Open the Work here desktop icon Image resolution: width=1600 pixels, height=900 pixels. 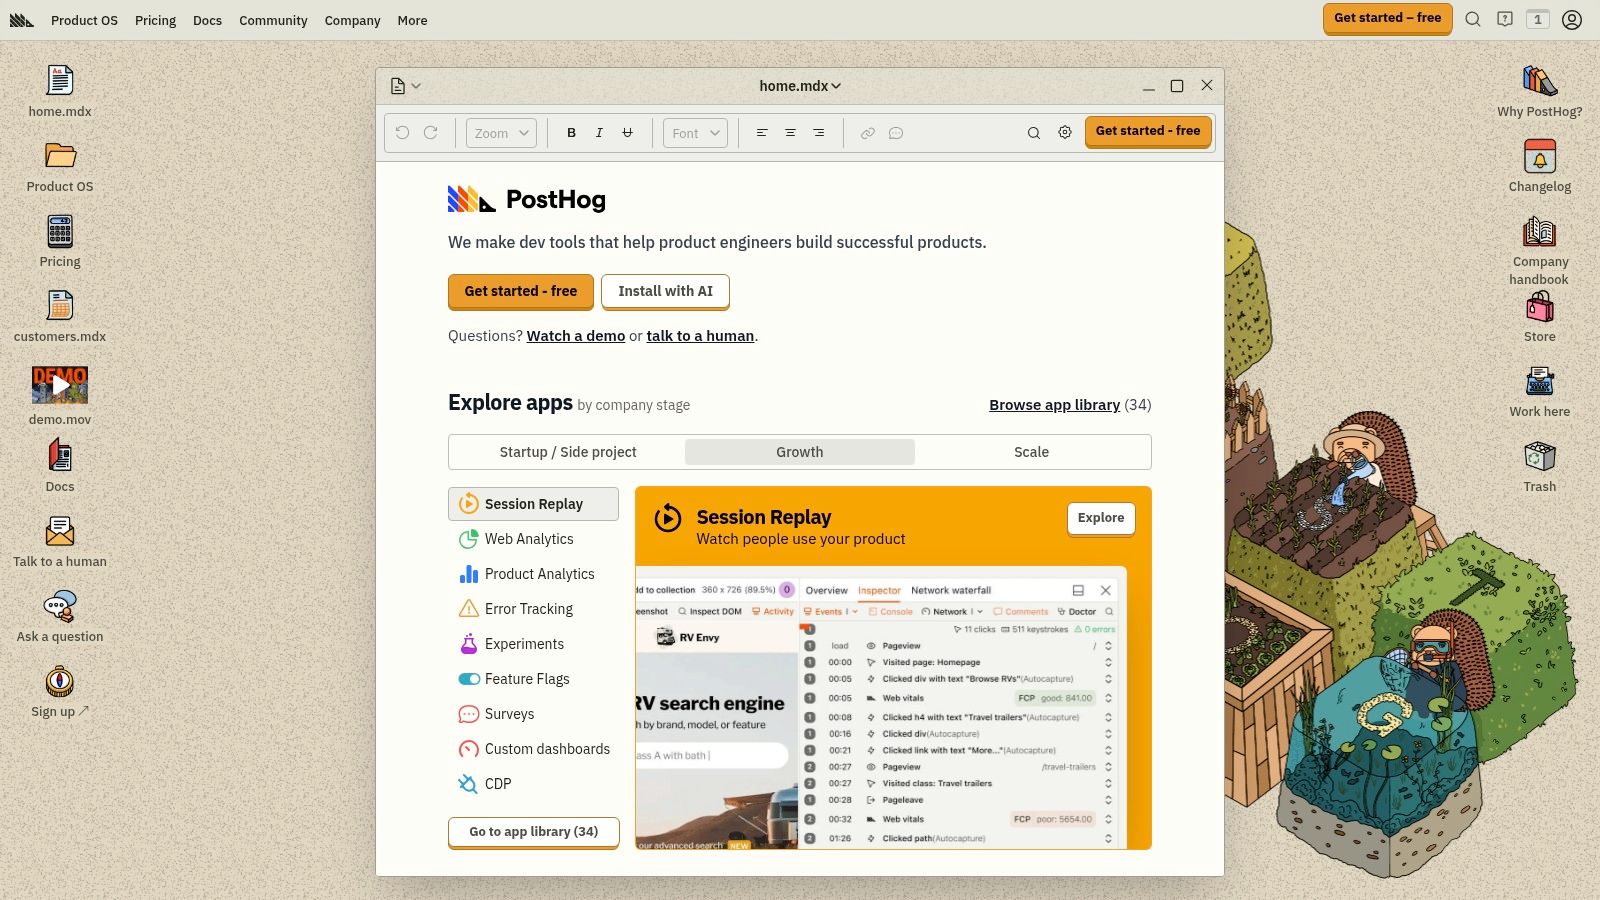(1540, 391)
